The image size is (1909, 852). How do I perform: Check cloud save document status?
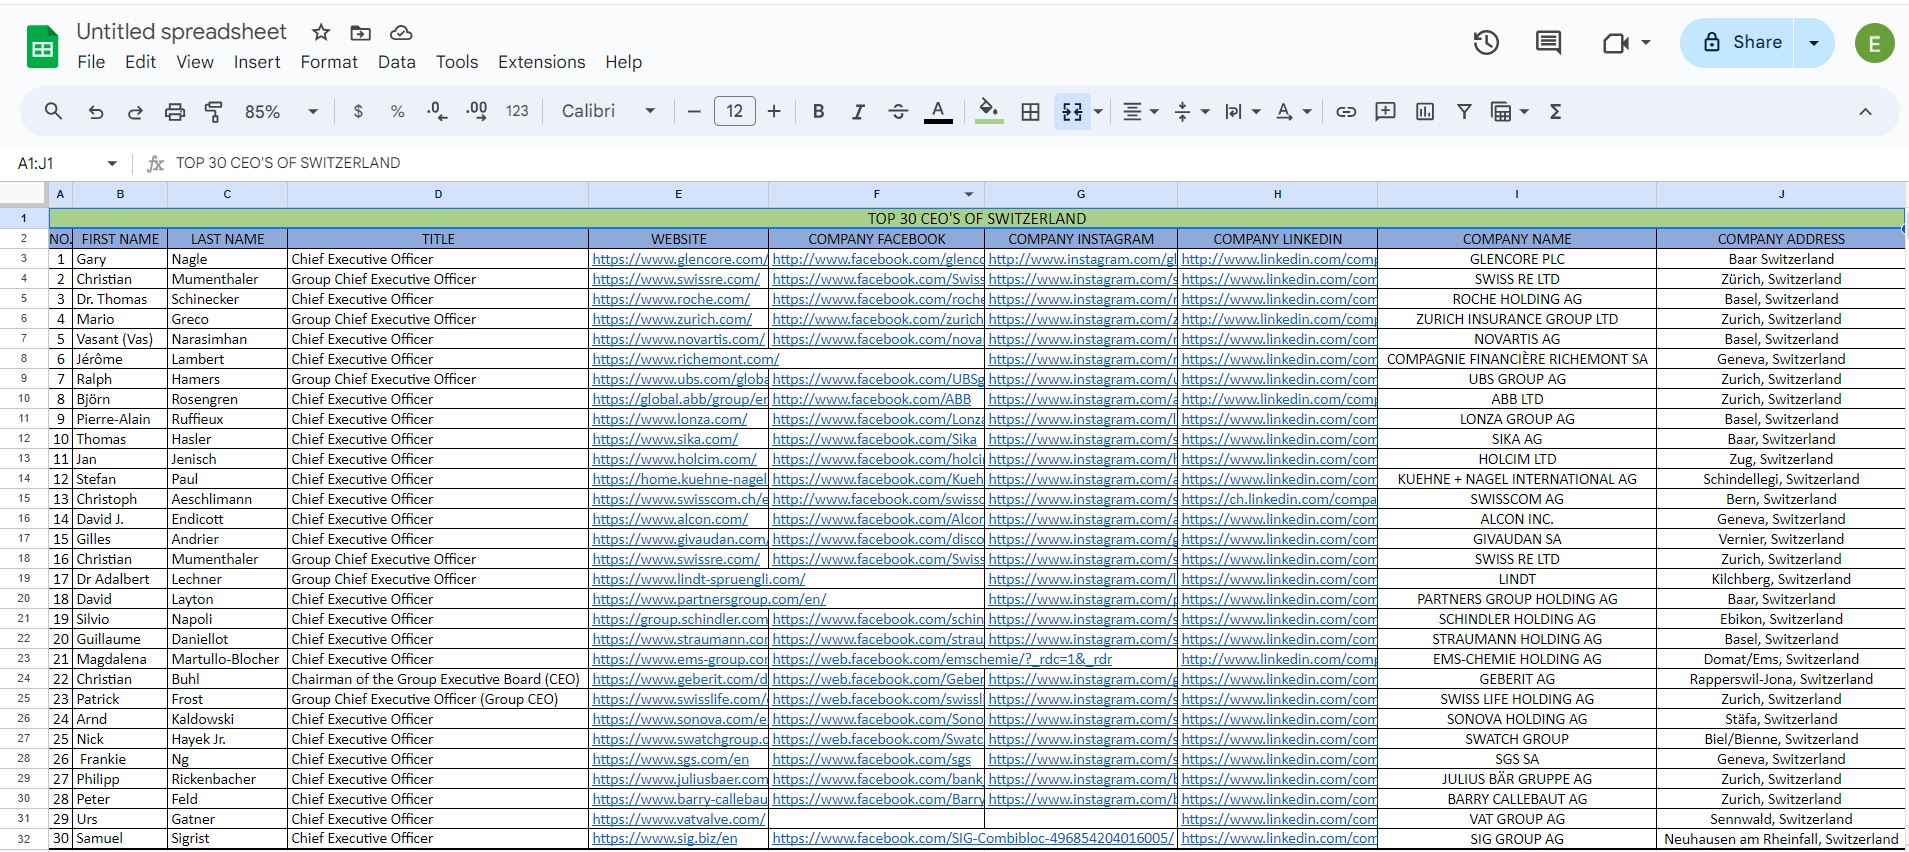401,32
